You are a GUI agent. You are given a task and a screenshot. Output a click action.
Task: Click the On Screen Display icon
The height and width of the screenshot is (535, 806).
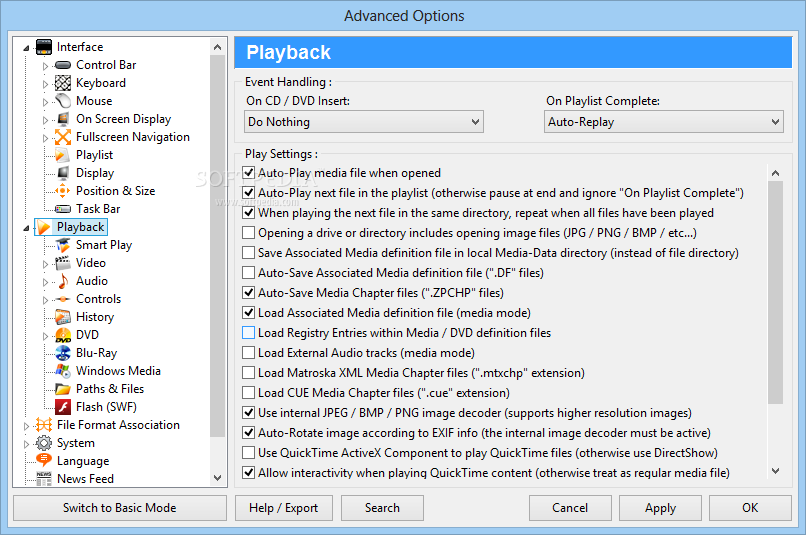pos(63,119)
